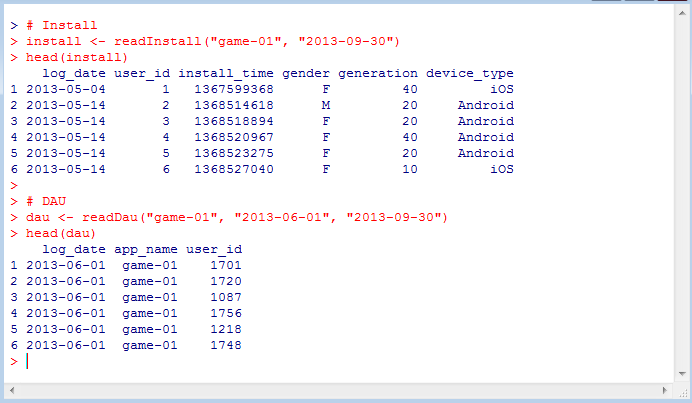Click install_time value 1367599368
This screenshot has height=403, width=692.
pos(234,89)
